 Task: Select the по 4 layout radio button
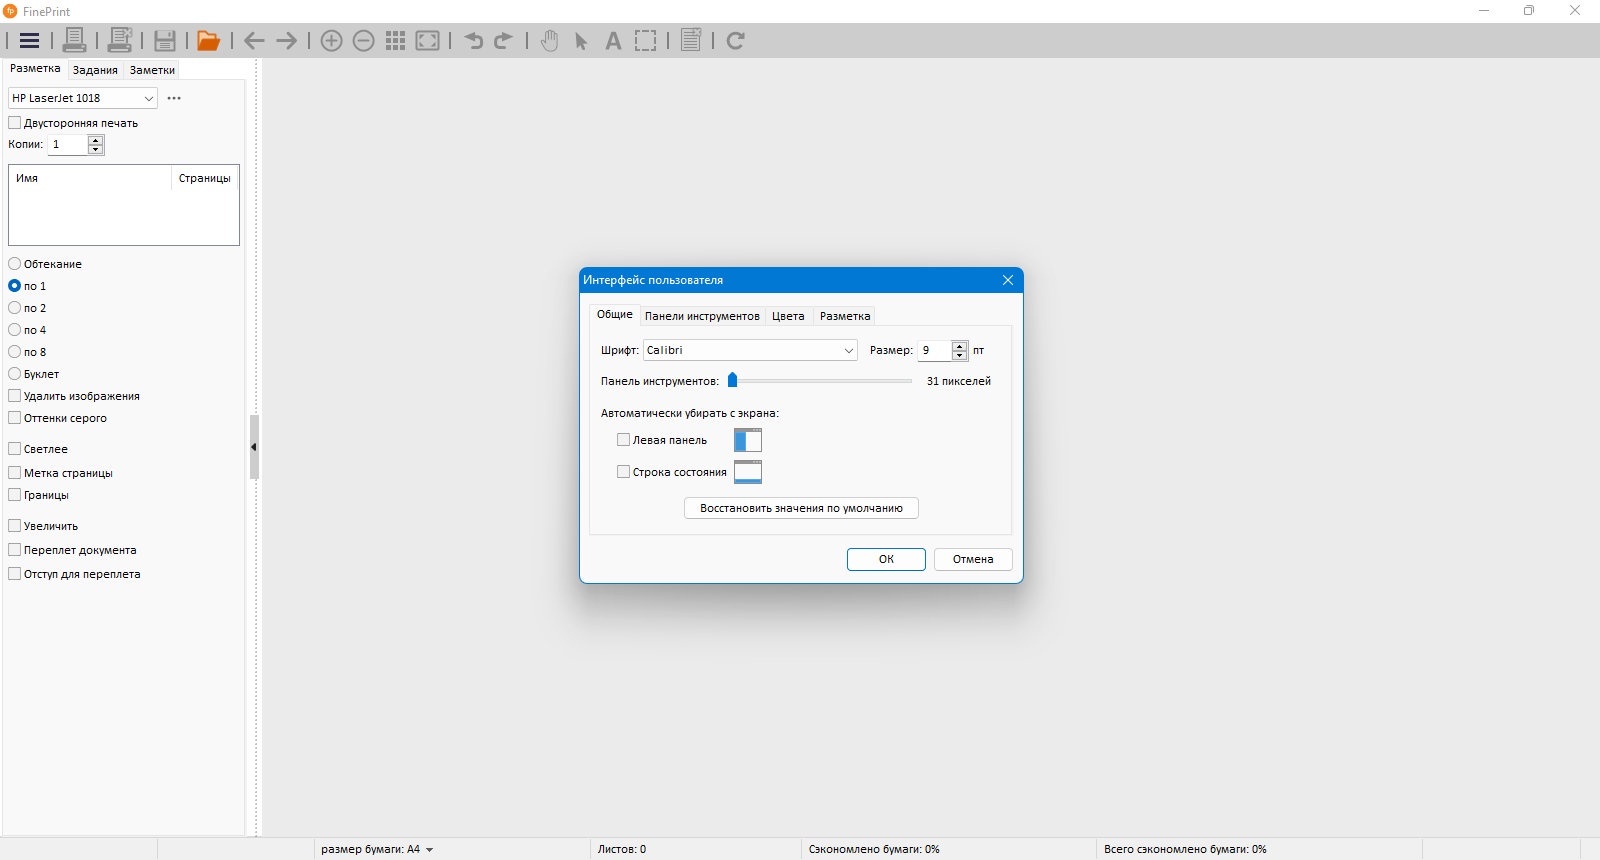point(15,330)
